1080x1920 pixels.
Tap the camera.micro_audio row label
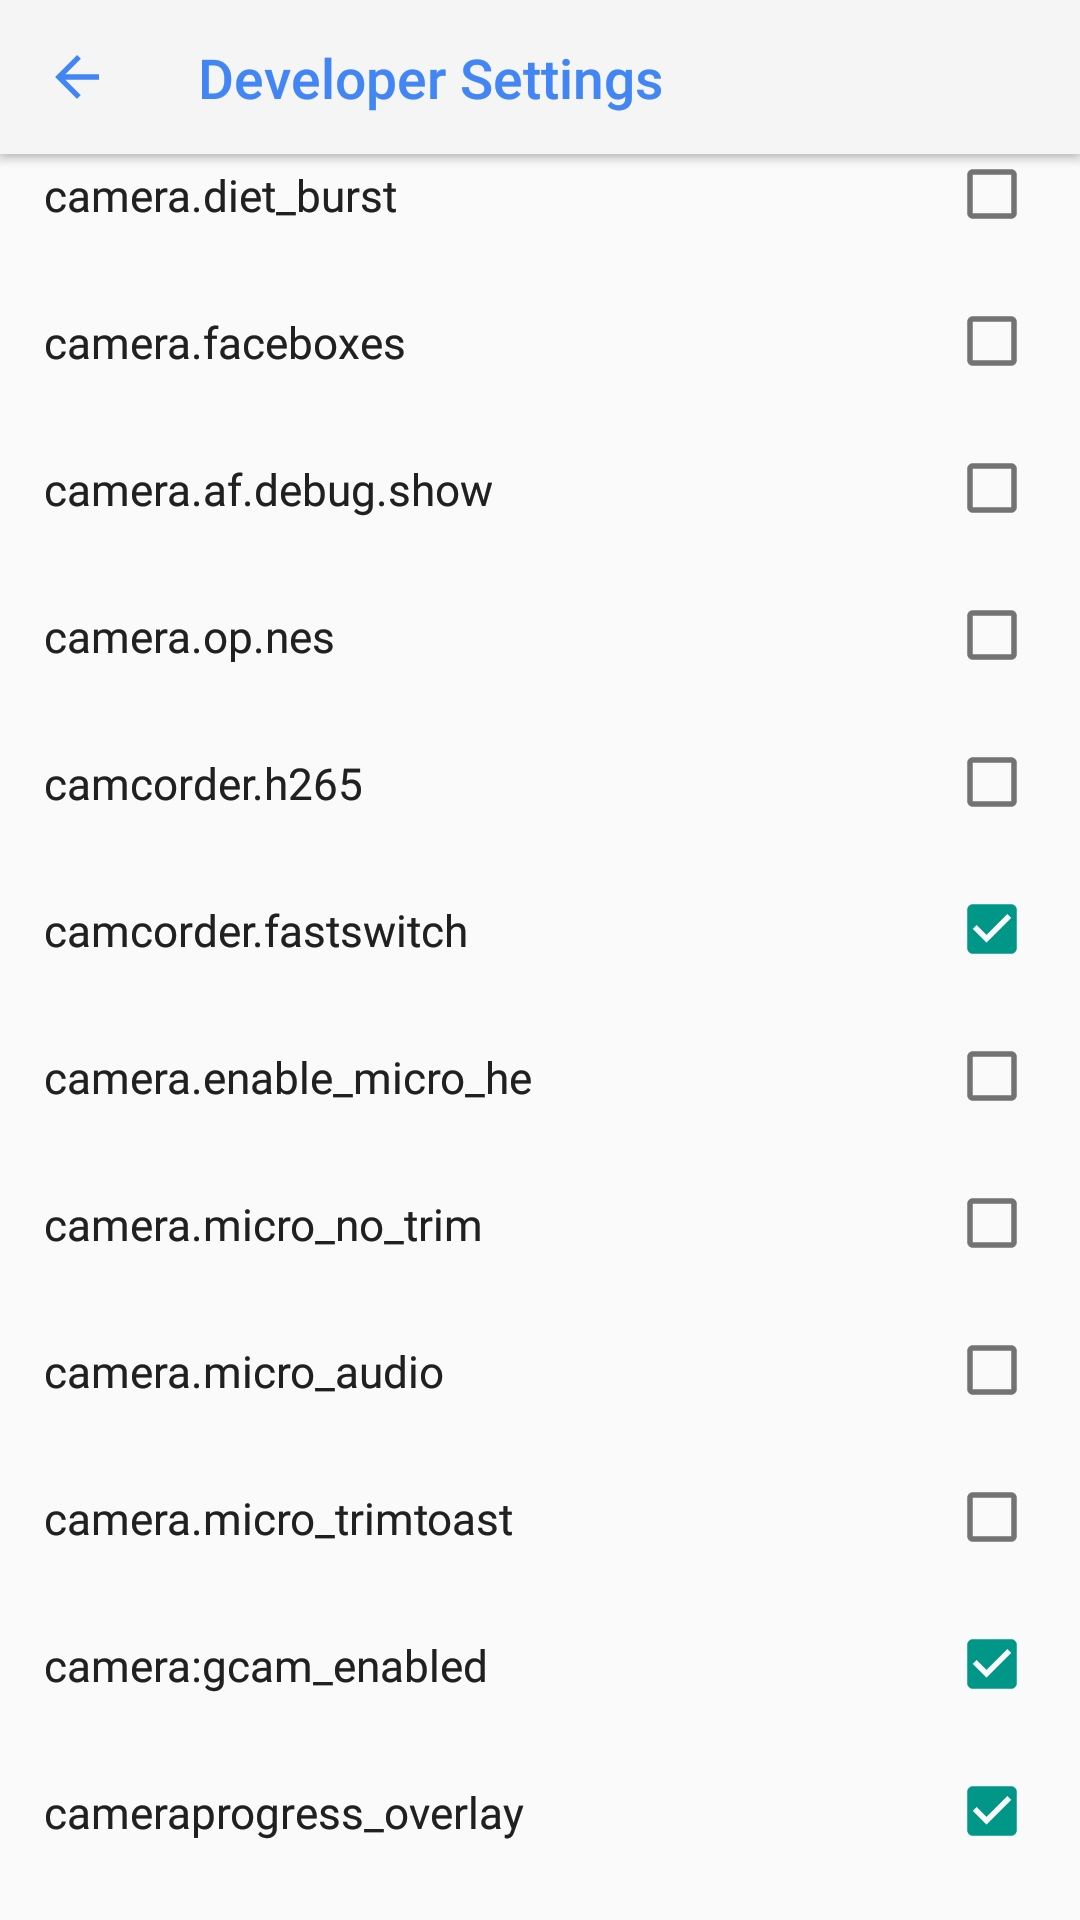[244, 1373]
